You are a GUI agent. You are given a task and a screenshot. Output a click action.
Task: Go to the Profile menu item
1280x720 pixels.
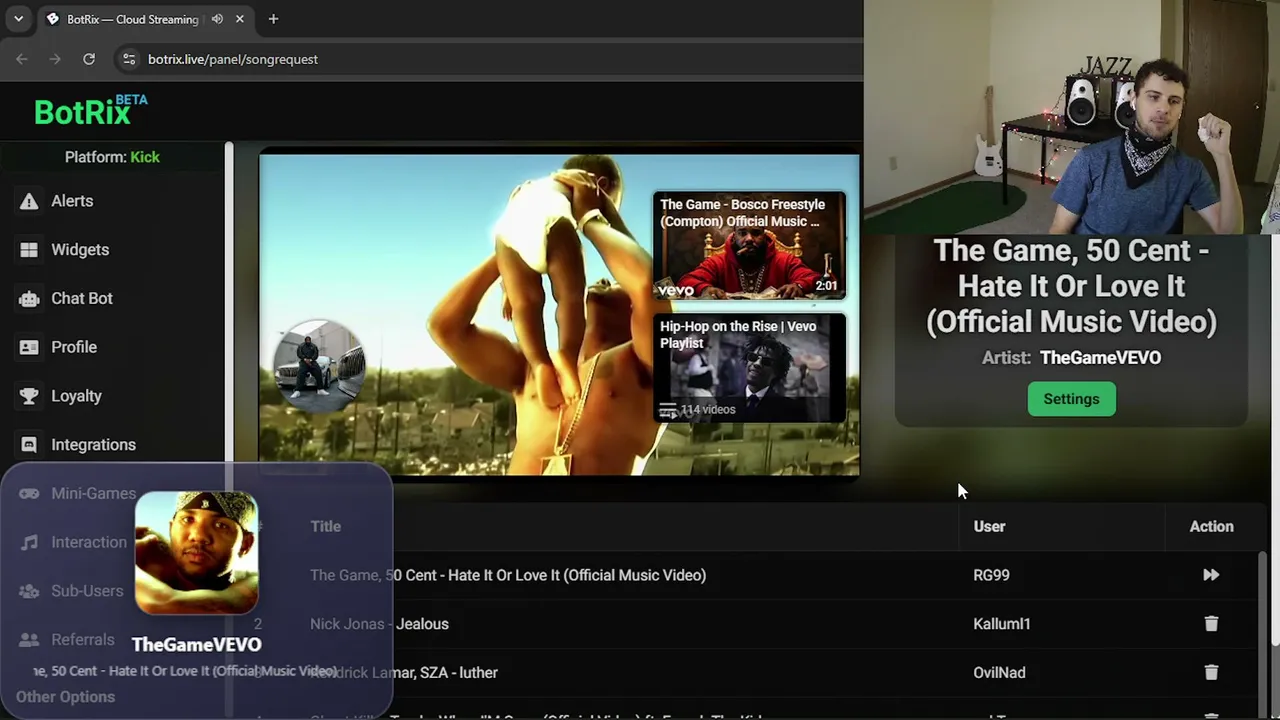pyautogui.click(x=74, y=347)
